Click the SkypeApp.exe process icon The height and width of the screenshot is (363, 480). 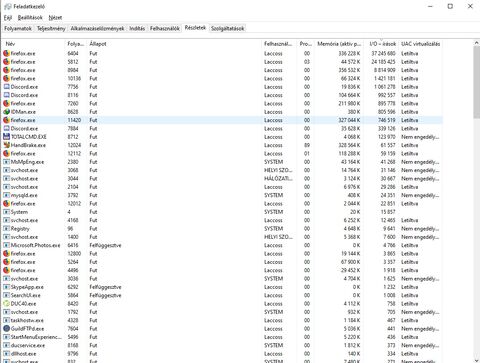pyautogui.click(x=6, y=287)
